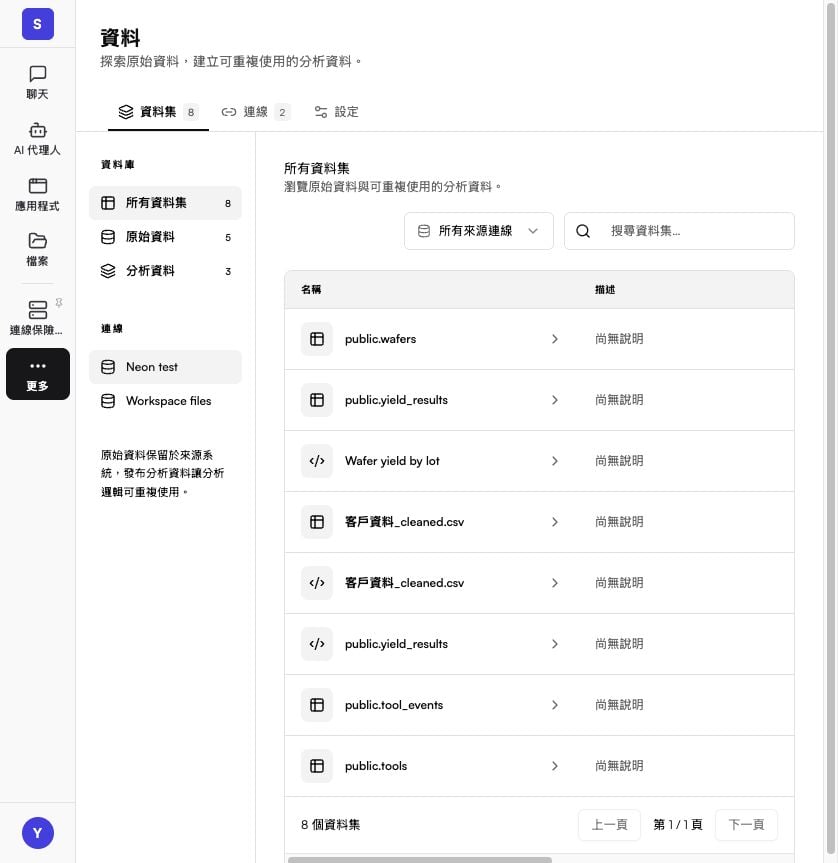Screen dimensions: 838x863
Task: Expand the Wafer yield by lot chevron
Action: 555,461
